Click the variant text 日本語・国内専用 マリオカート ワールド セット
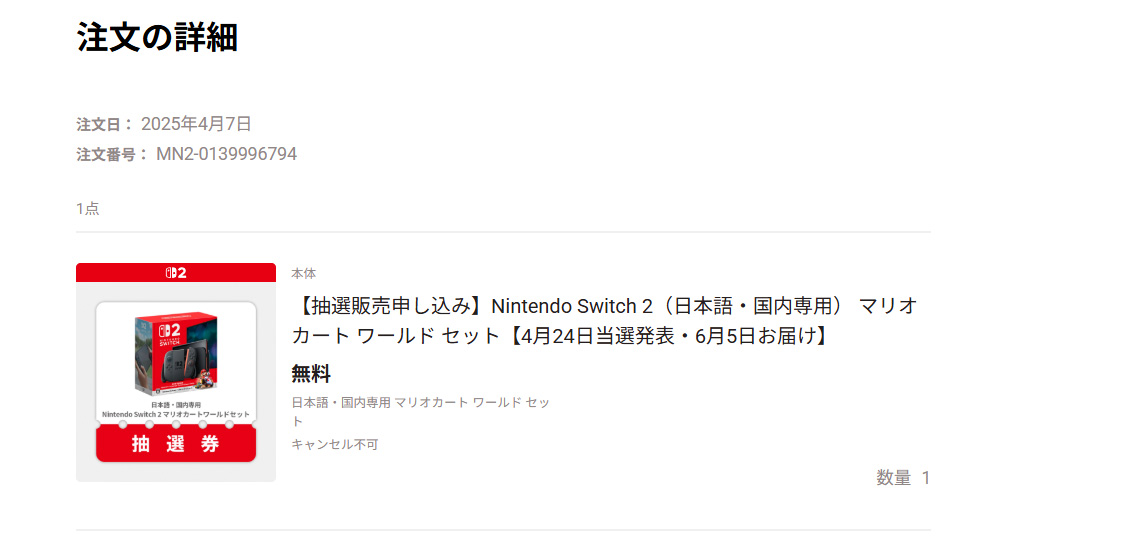Viewport: 1128px width, 550px height. coord(420,412)
